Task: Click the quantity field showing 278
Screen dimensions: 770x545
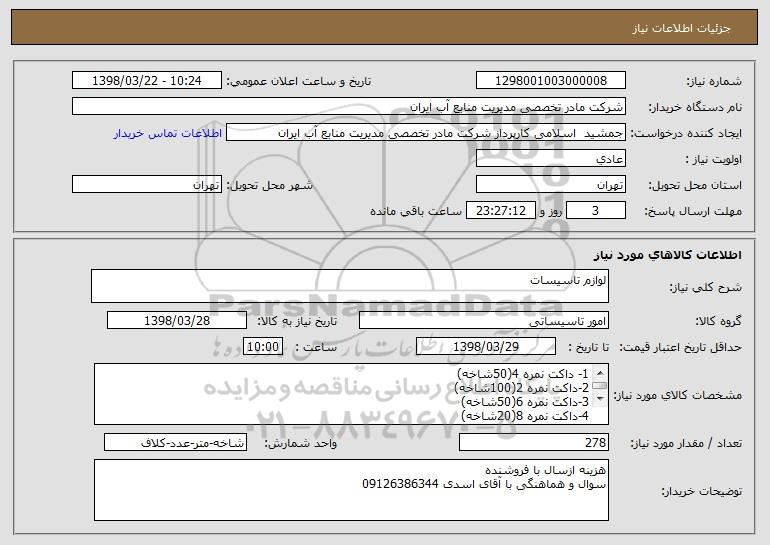Action: point(534,442)
